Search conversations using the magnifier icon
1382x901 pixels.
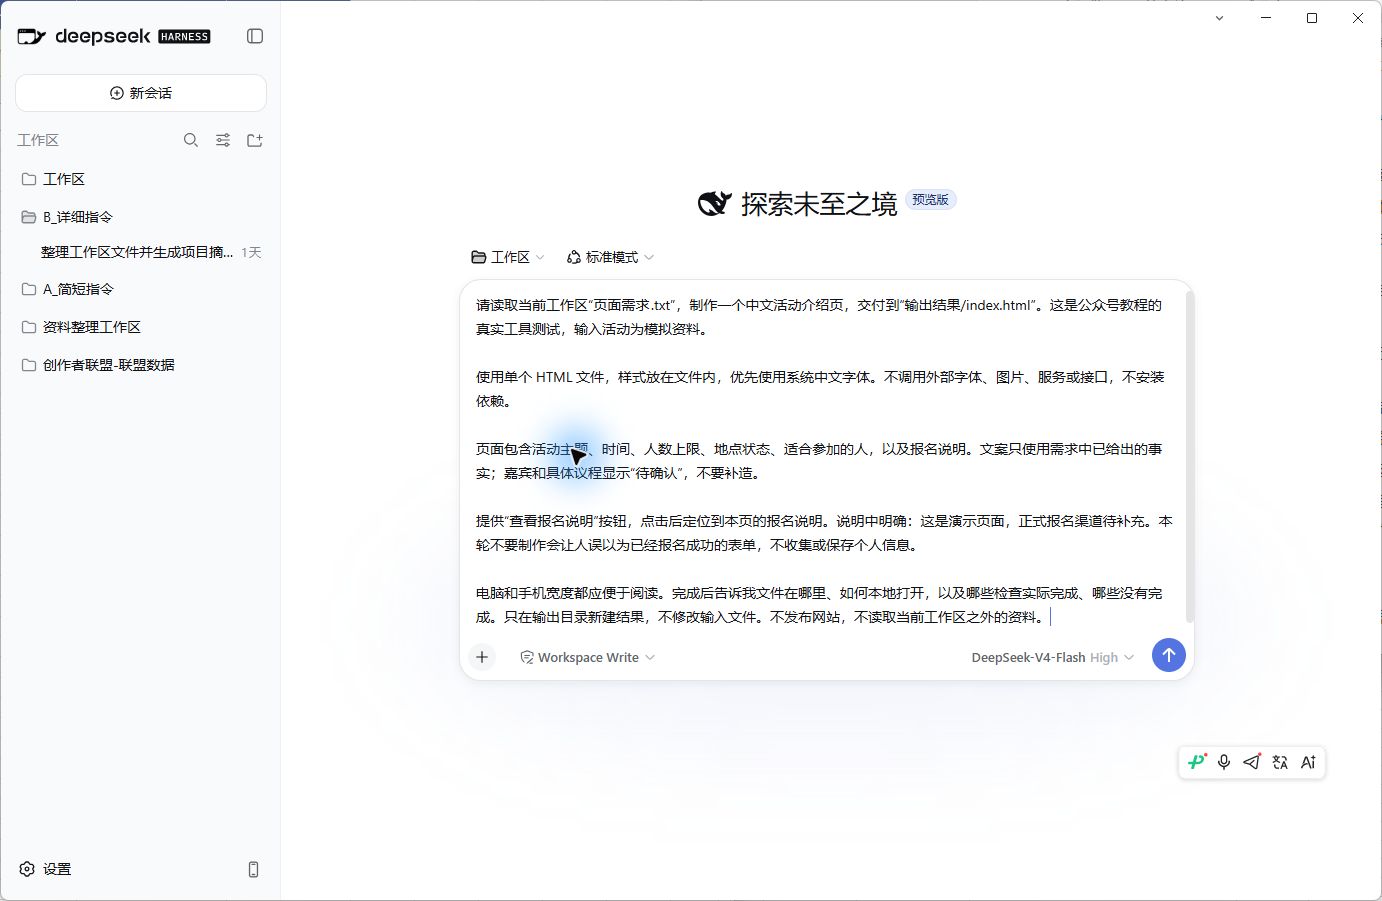point(191,140)
